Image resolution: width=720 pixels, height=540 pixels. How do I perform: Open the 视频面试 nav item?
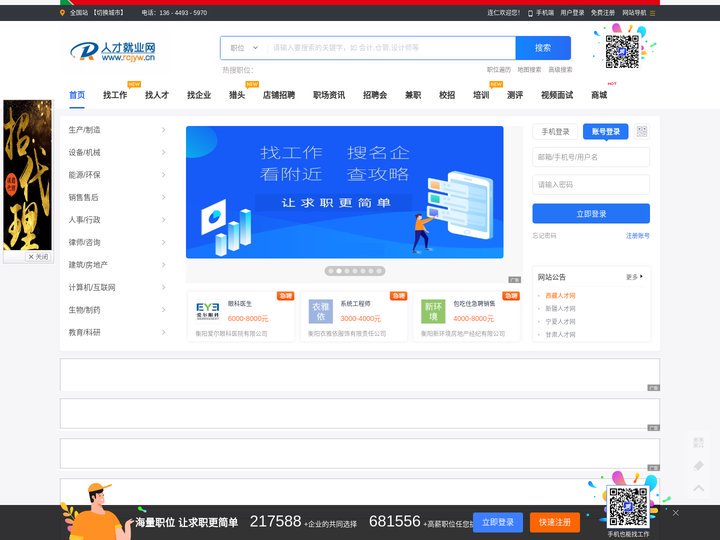[x=557, y=95]
